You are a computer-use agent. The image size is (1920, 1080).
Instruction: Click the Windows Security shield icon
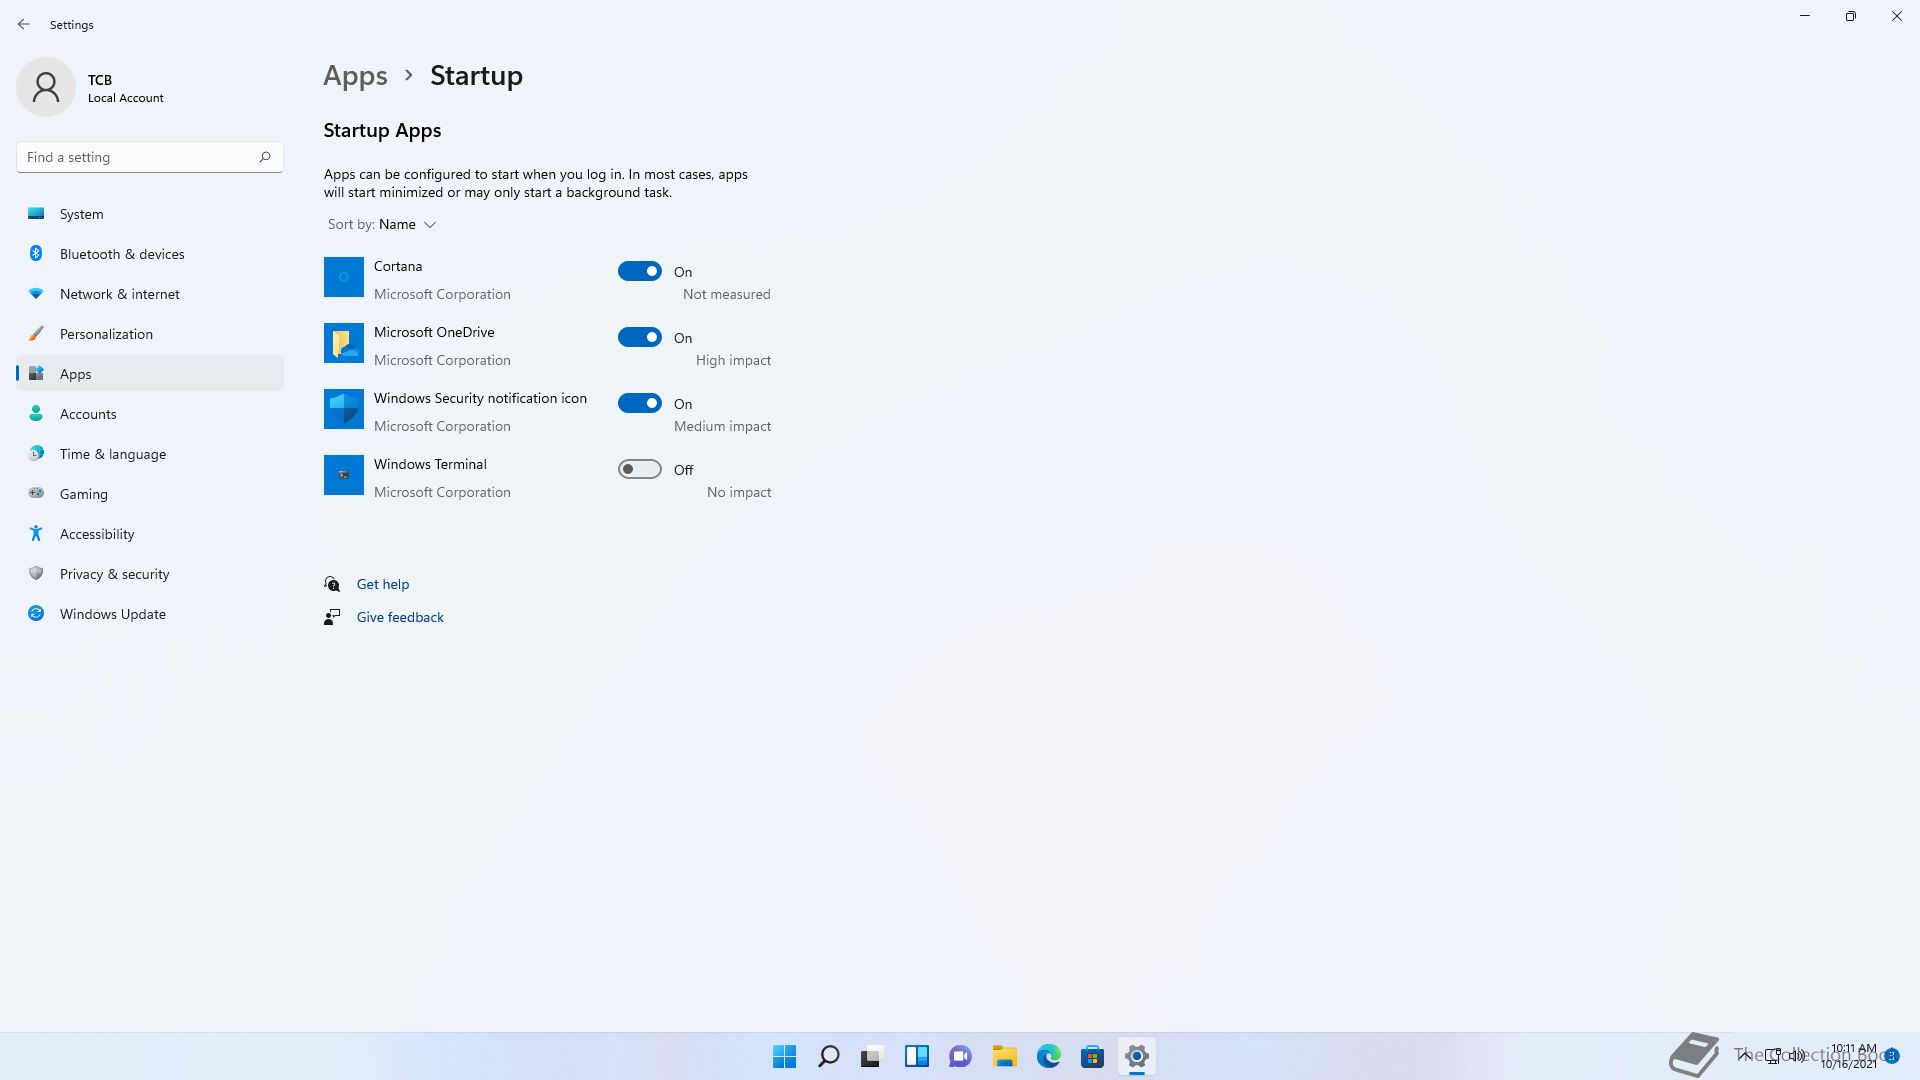pyautogui.click(x=343, y=409)
